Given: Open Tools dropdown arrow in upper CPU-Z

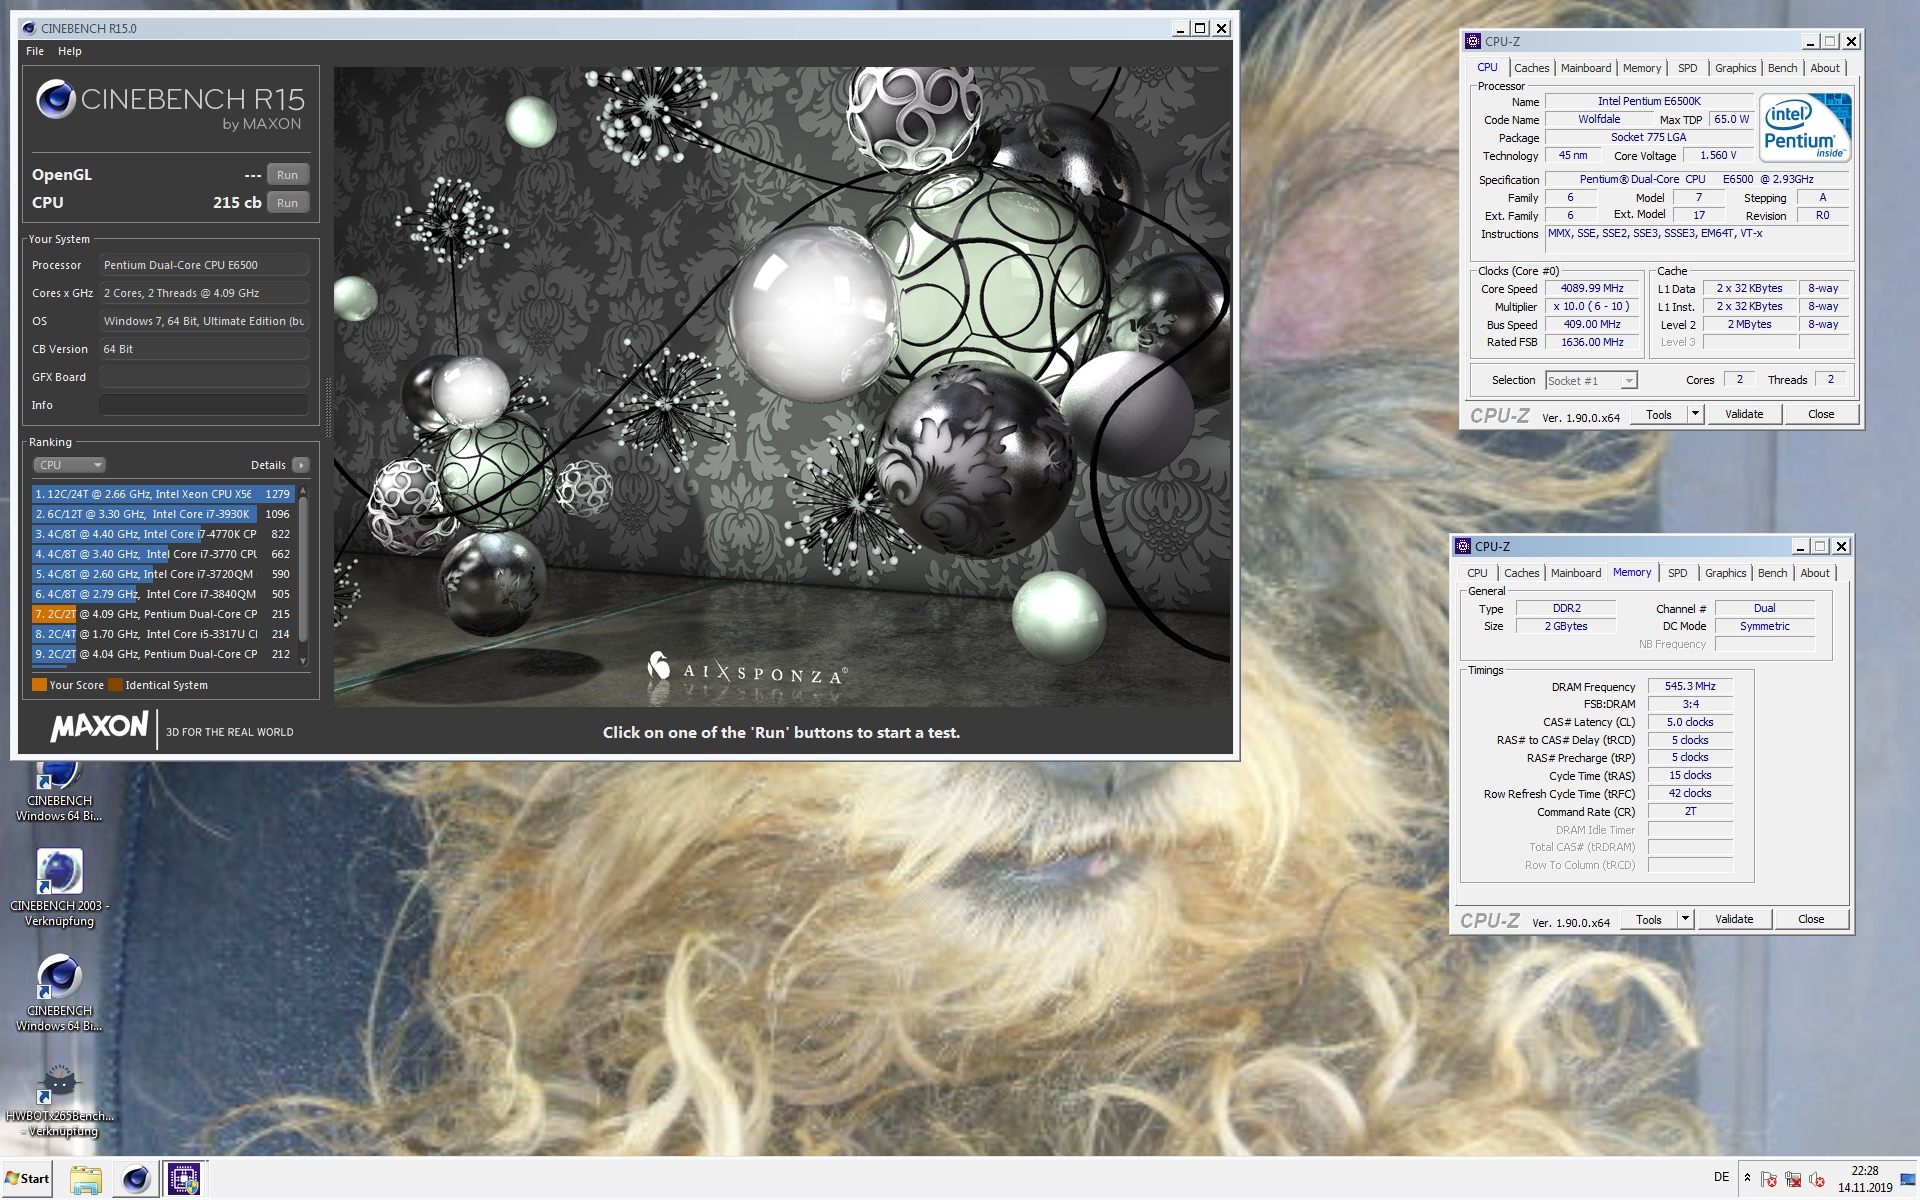Looking at the screenshot, I should [1695, 414].
